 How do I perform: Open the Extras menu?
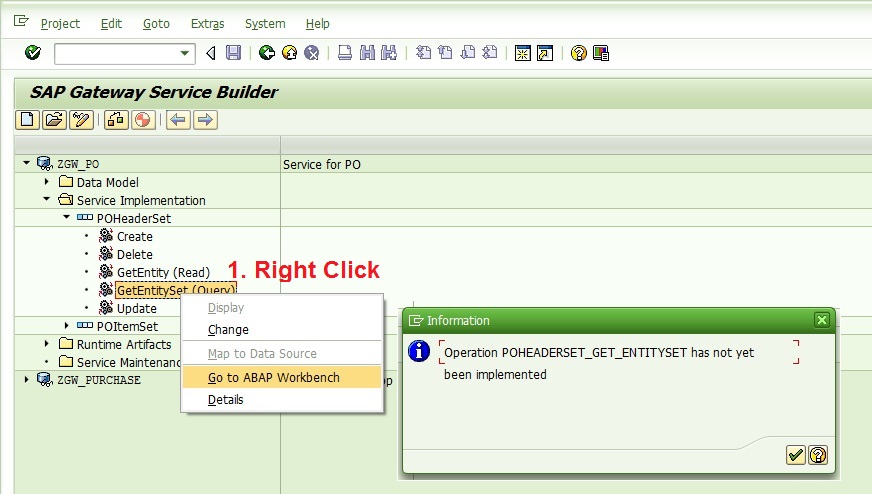click(207, 23)
